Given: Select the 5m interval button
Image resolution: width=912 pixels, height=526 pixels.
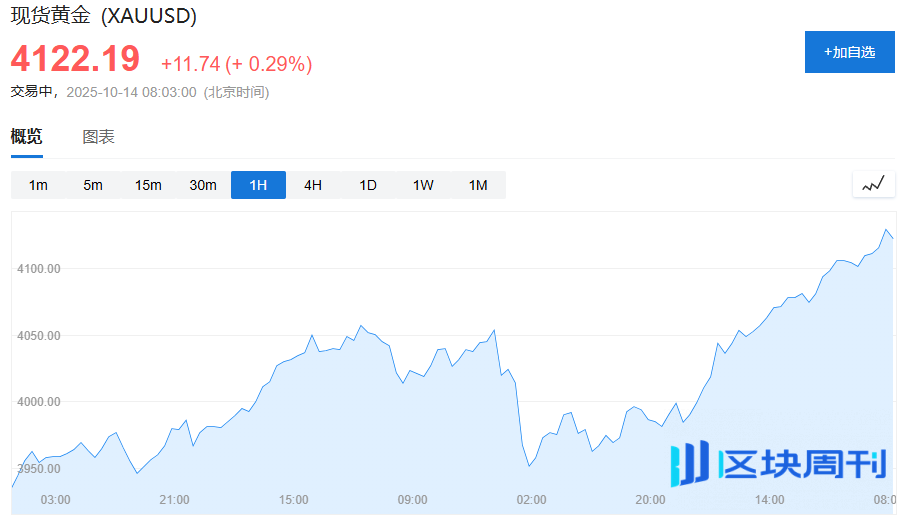Looking at the screenshot, I should pyautogui.click(x=93, y=185).
